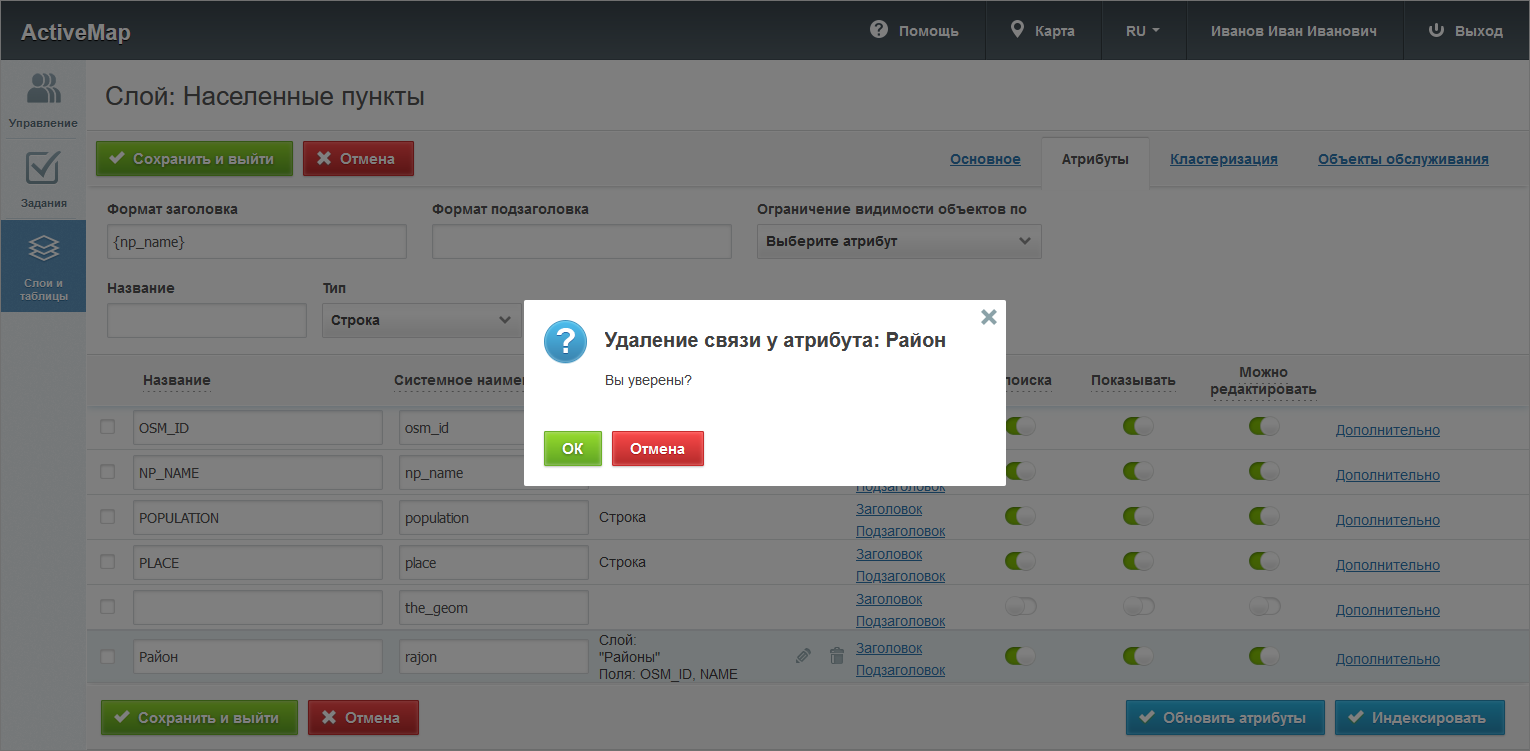Image resolution: width=1530 pixels, height=751 pixels.
Task: Expand the Выберите атрибут dropdown
Action: click(x=898, y=241)
